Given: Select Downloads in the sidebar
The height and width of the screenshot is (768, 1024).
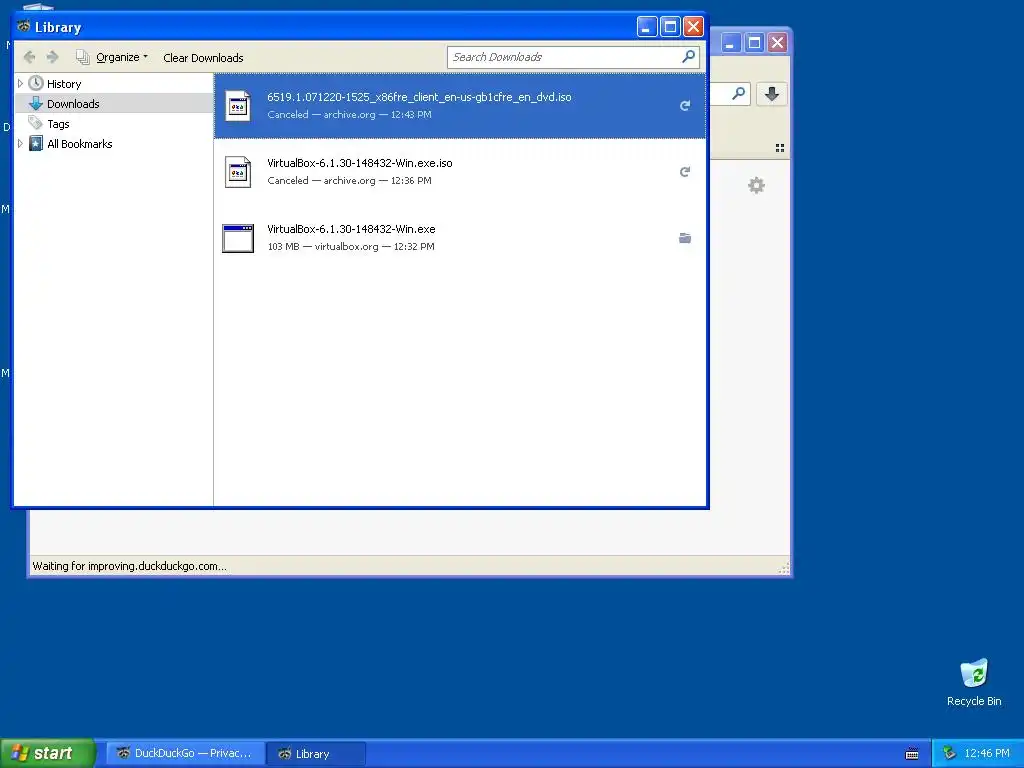Looking at the screenshot, I should (73, 104).
